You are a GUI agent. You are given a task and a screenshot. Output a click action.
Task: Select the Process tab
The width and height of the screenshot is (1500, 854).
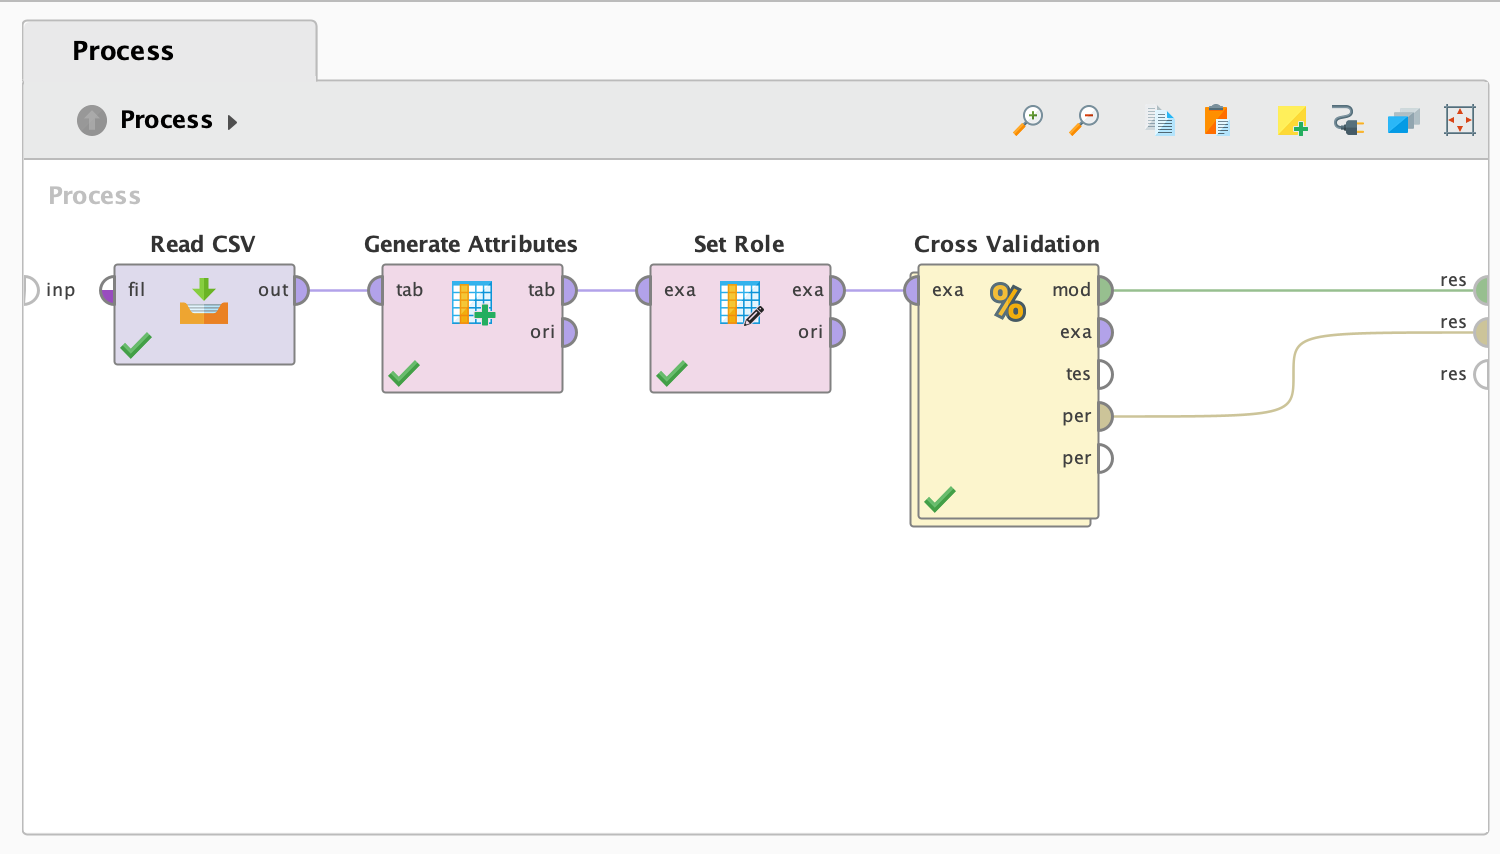pos(169,50)
